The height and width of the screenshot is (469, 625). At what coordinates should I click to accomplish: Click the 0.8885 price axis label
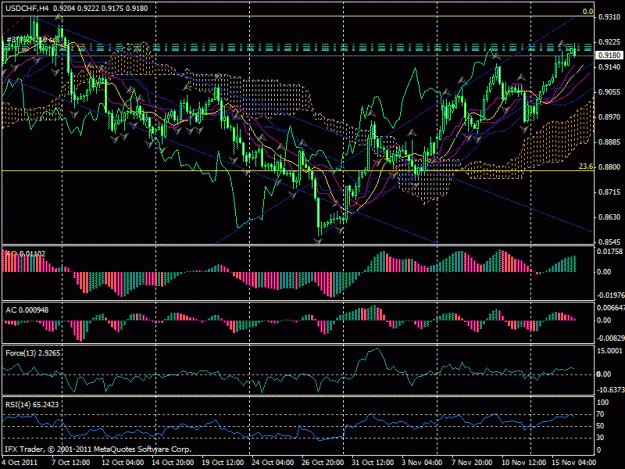click(x=609, y=142)
